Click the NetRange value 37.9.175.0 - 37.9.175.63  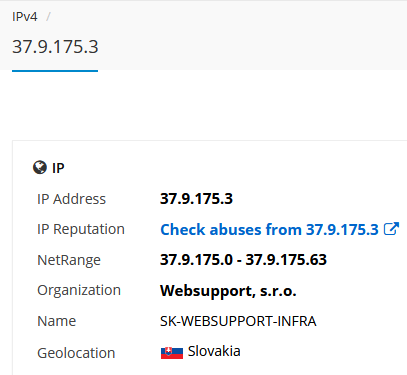[243, 260]
